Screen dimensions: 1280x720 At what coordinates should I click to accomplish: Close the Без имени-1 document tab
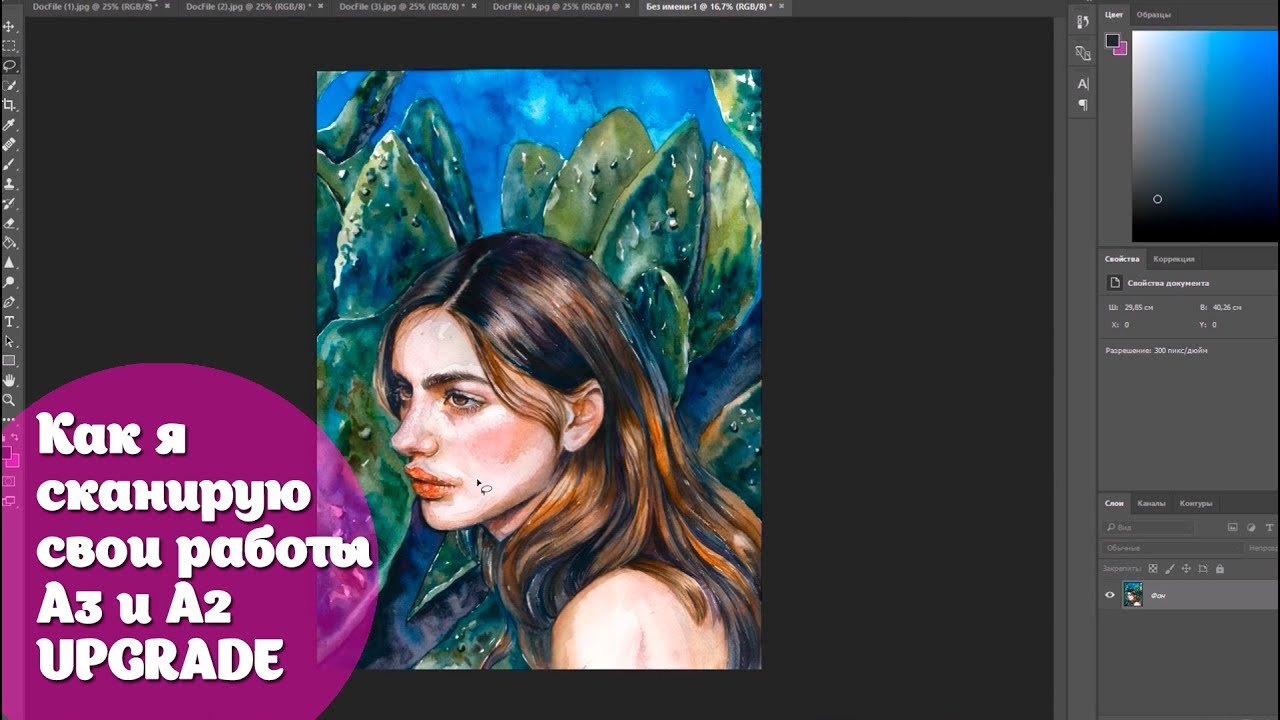click(781, 6)
